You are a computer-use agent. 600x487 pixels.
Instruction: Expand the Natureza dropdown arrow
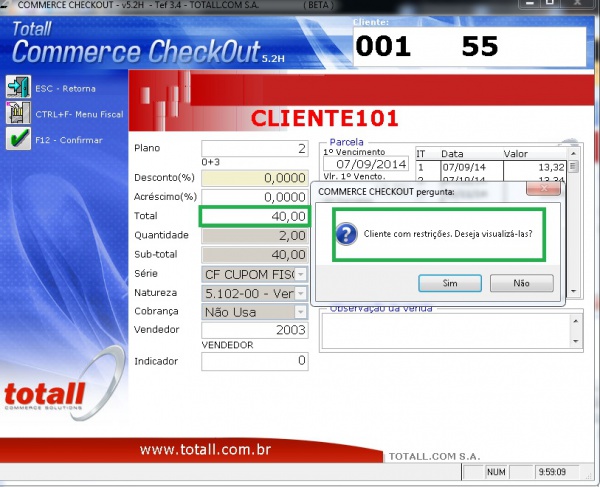tap(301, 293)
